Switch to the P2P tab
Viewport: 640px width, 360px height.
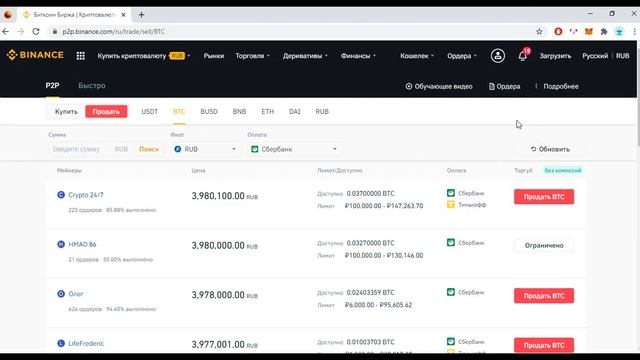click(52, 85)
